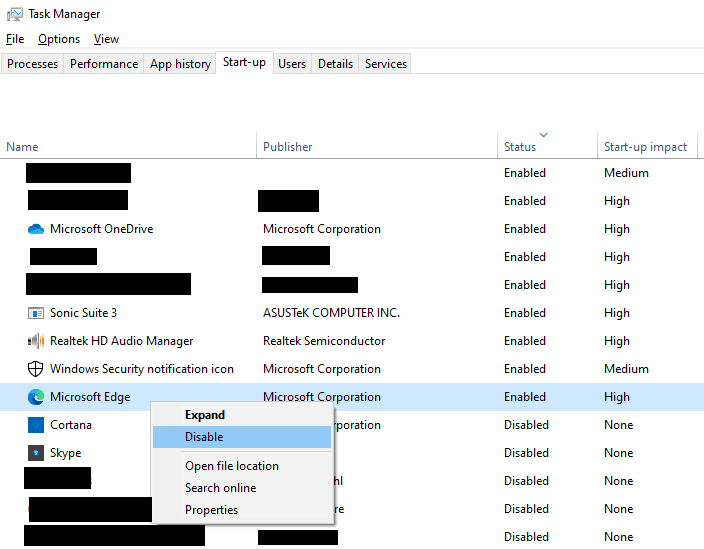Click the Windows Security shield icon

pyautogui.click(x=35, y=369)
